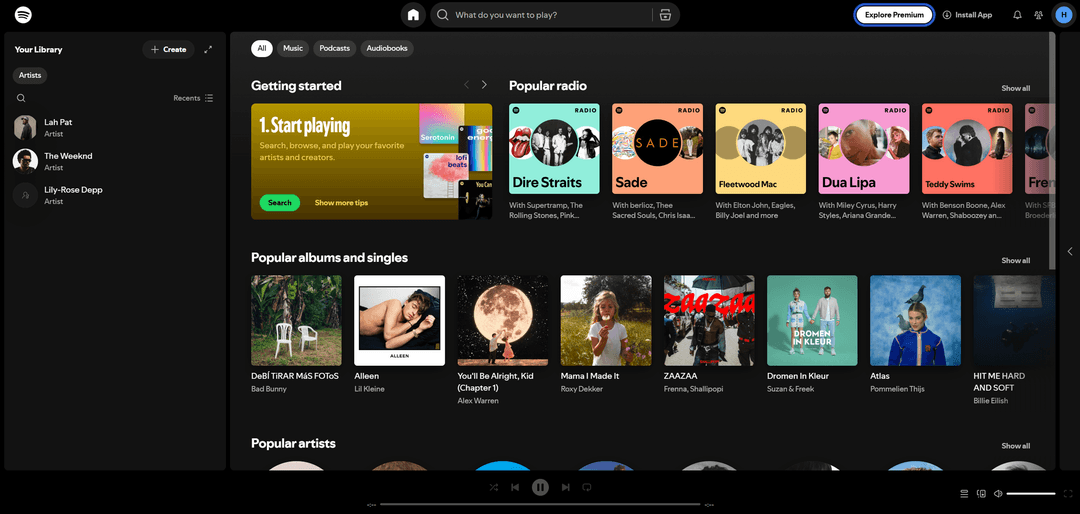The image size is (1080, 514).
Task: Click the Install App download icon
Action: click(x=947, y=14)
